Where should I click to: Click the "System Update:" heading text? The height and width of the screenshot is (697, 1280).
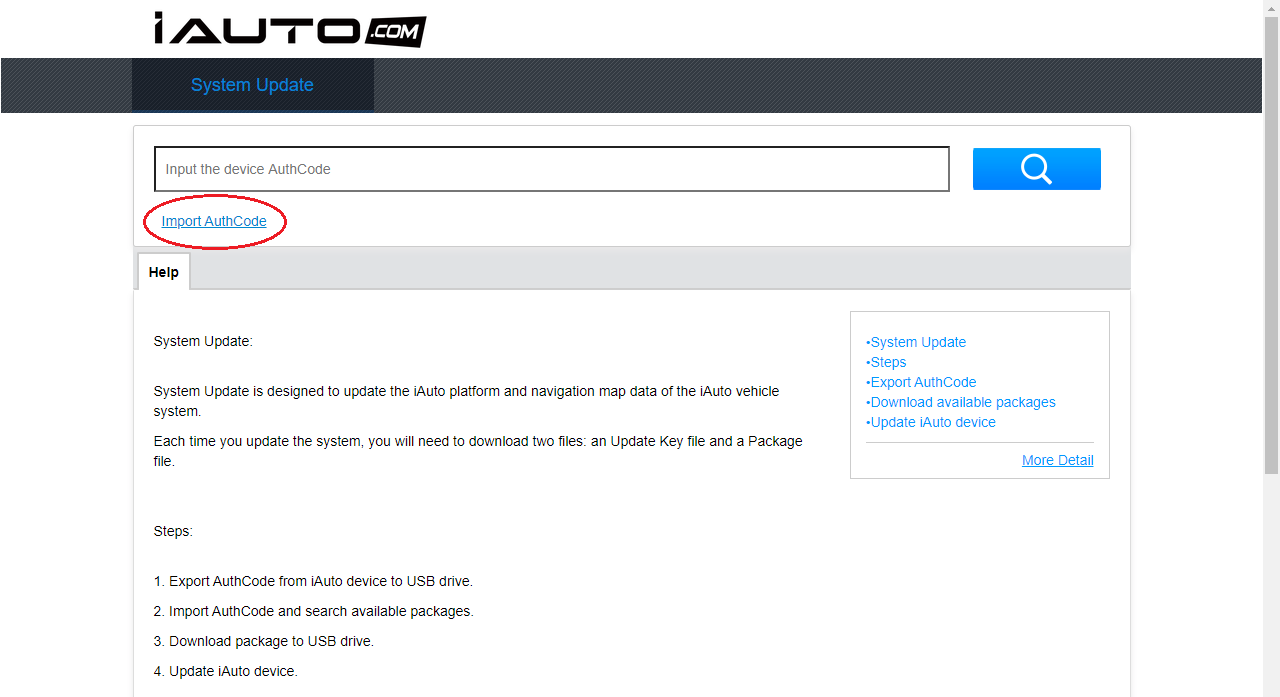coord(203,341)
